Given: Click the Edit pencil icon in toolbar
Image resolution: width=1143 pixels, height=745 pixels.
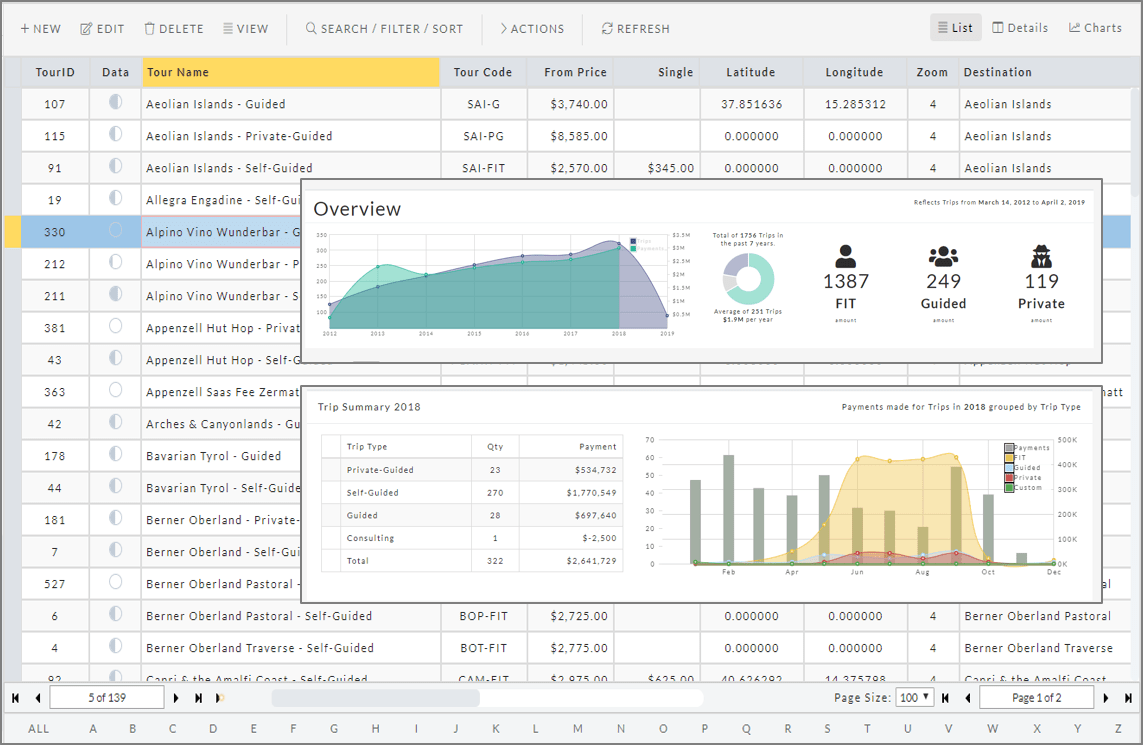Looking at the screenshot, I should click(102, 29).
